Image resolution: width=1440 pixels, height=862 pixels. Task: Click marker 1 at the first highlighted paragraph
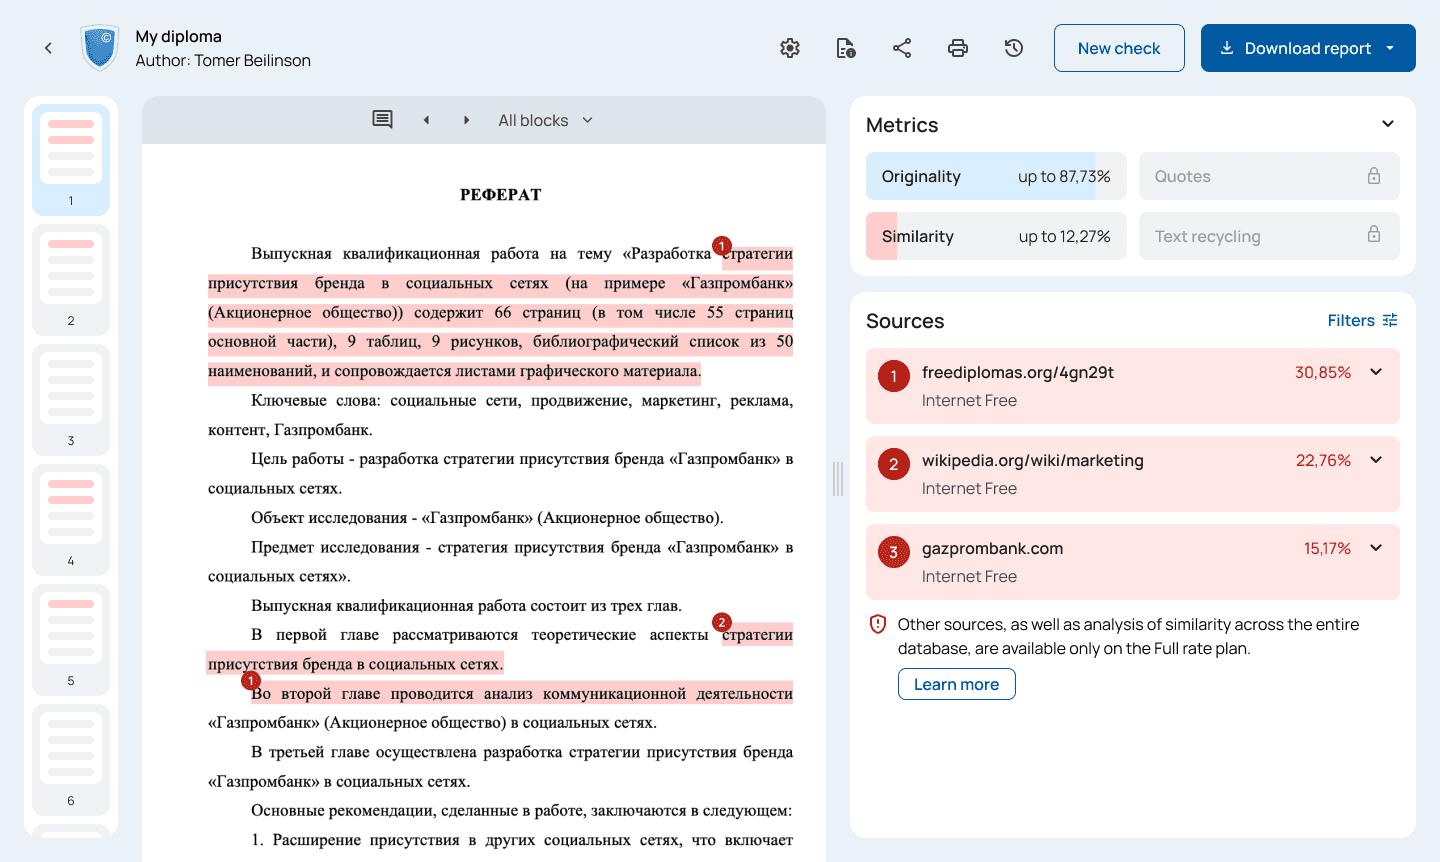coord(722,245)
